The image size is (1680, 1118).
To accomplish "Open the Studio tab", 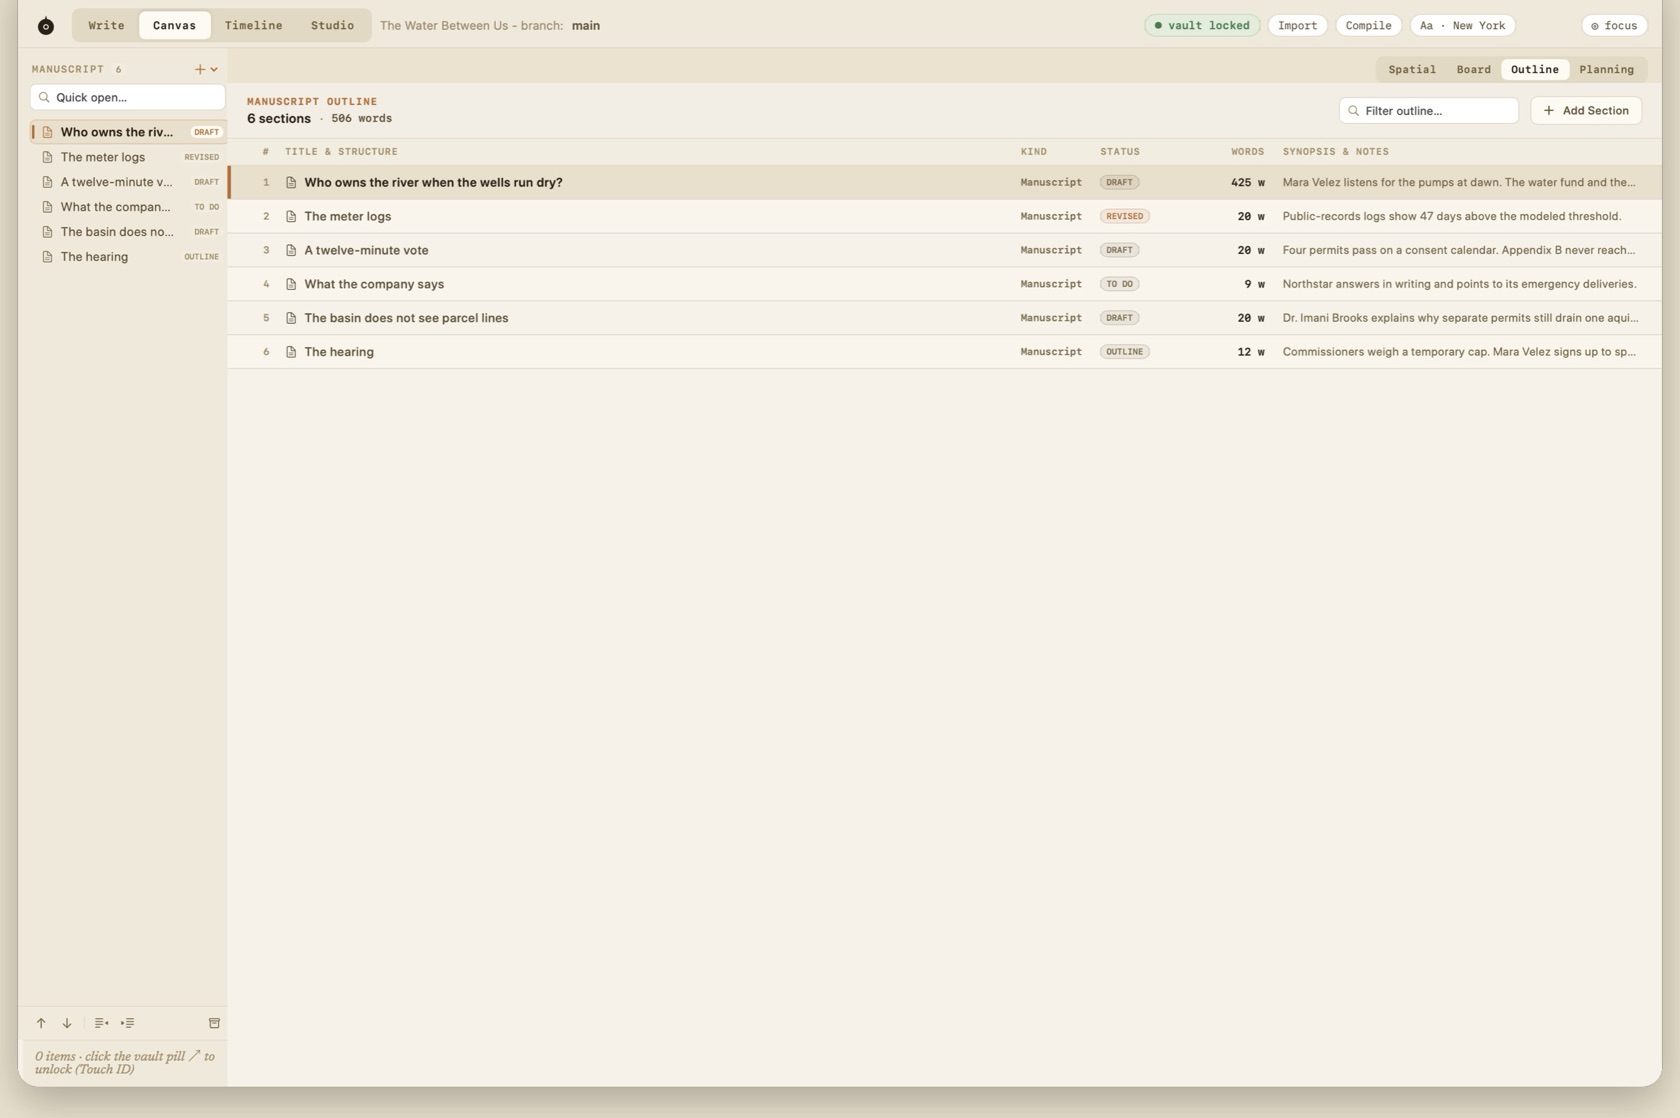I will click(332, 25).
